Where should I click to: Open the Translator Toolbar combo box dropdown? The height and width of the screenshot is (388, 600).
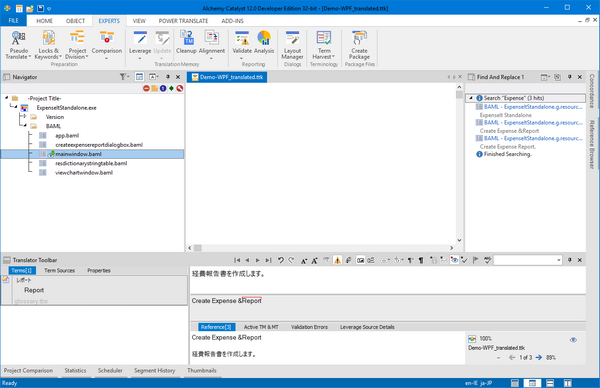(559, 260)
